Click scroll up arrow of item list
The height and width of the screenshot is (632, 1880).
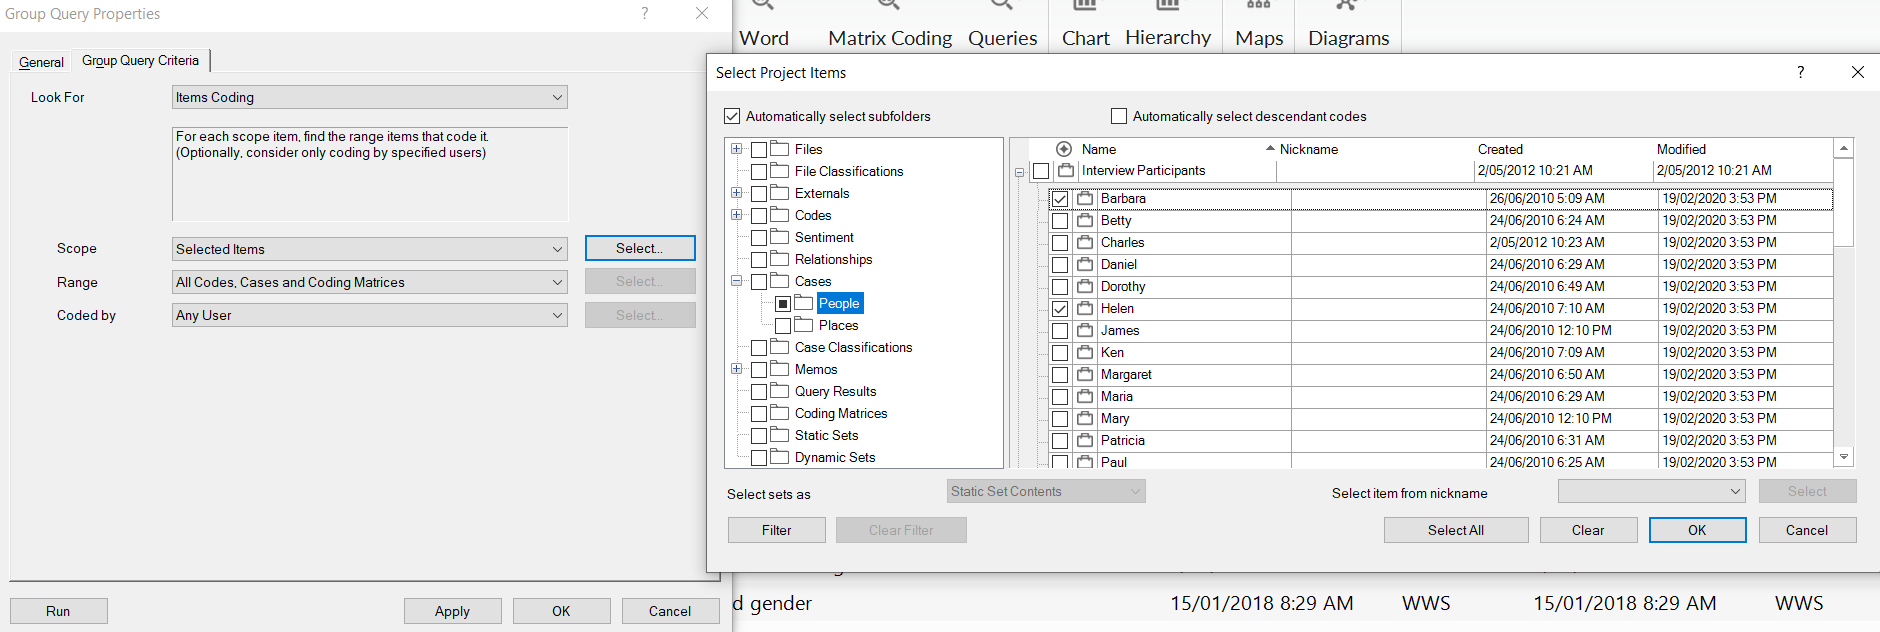pos(1844,148)
